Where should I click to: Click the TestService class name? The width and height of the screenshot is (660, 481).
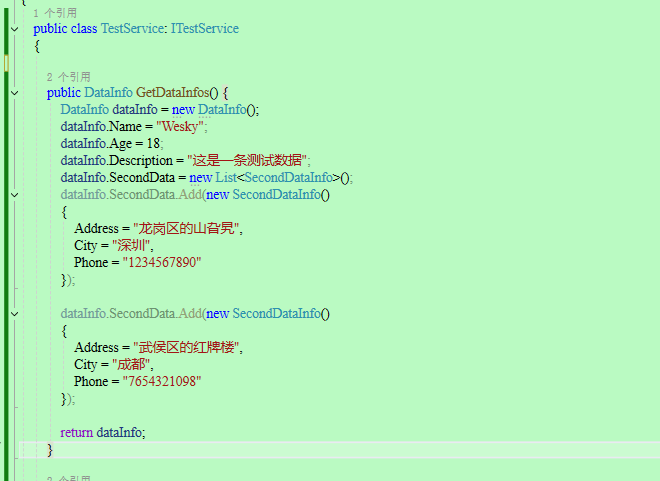coord(132,29)
